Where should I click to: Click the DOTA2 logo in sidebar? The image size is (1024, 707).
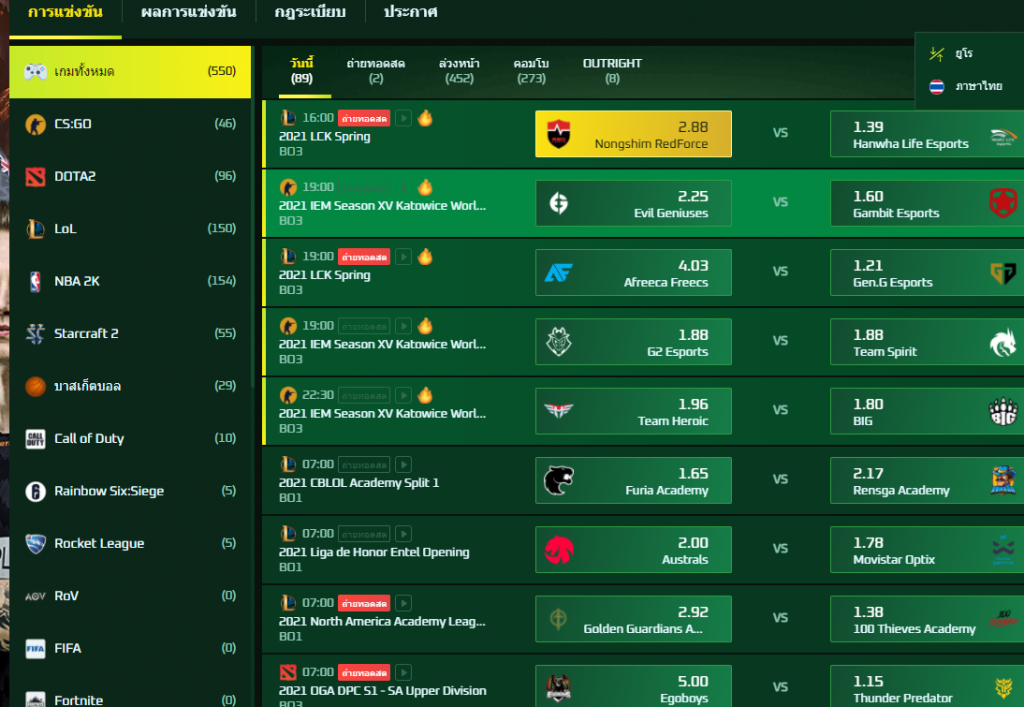[x=35, y=176]
